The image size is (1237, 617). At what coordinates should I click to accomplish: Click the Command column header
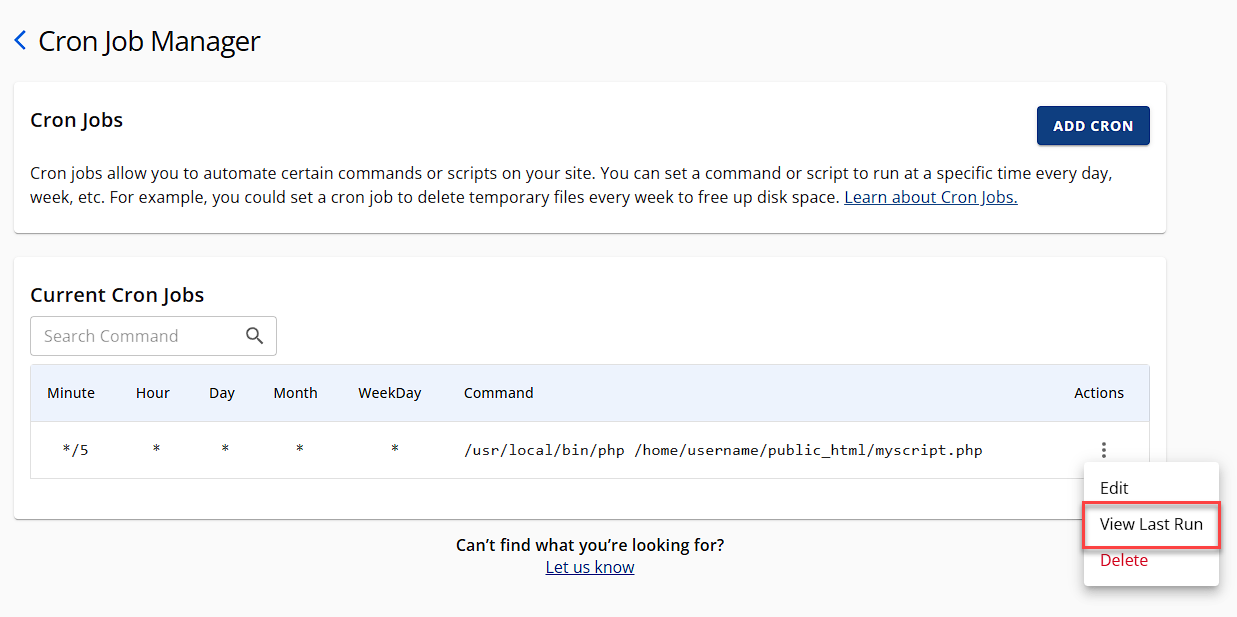tap(498, 393)
